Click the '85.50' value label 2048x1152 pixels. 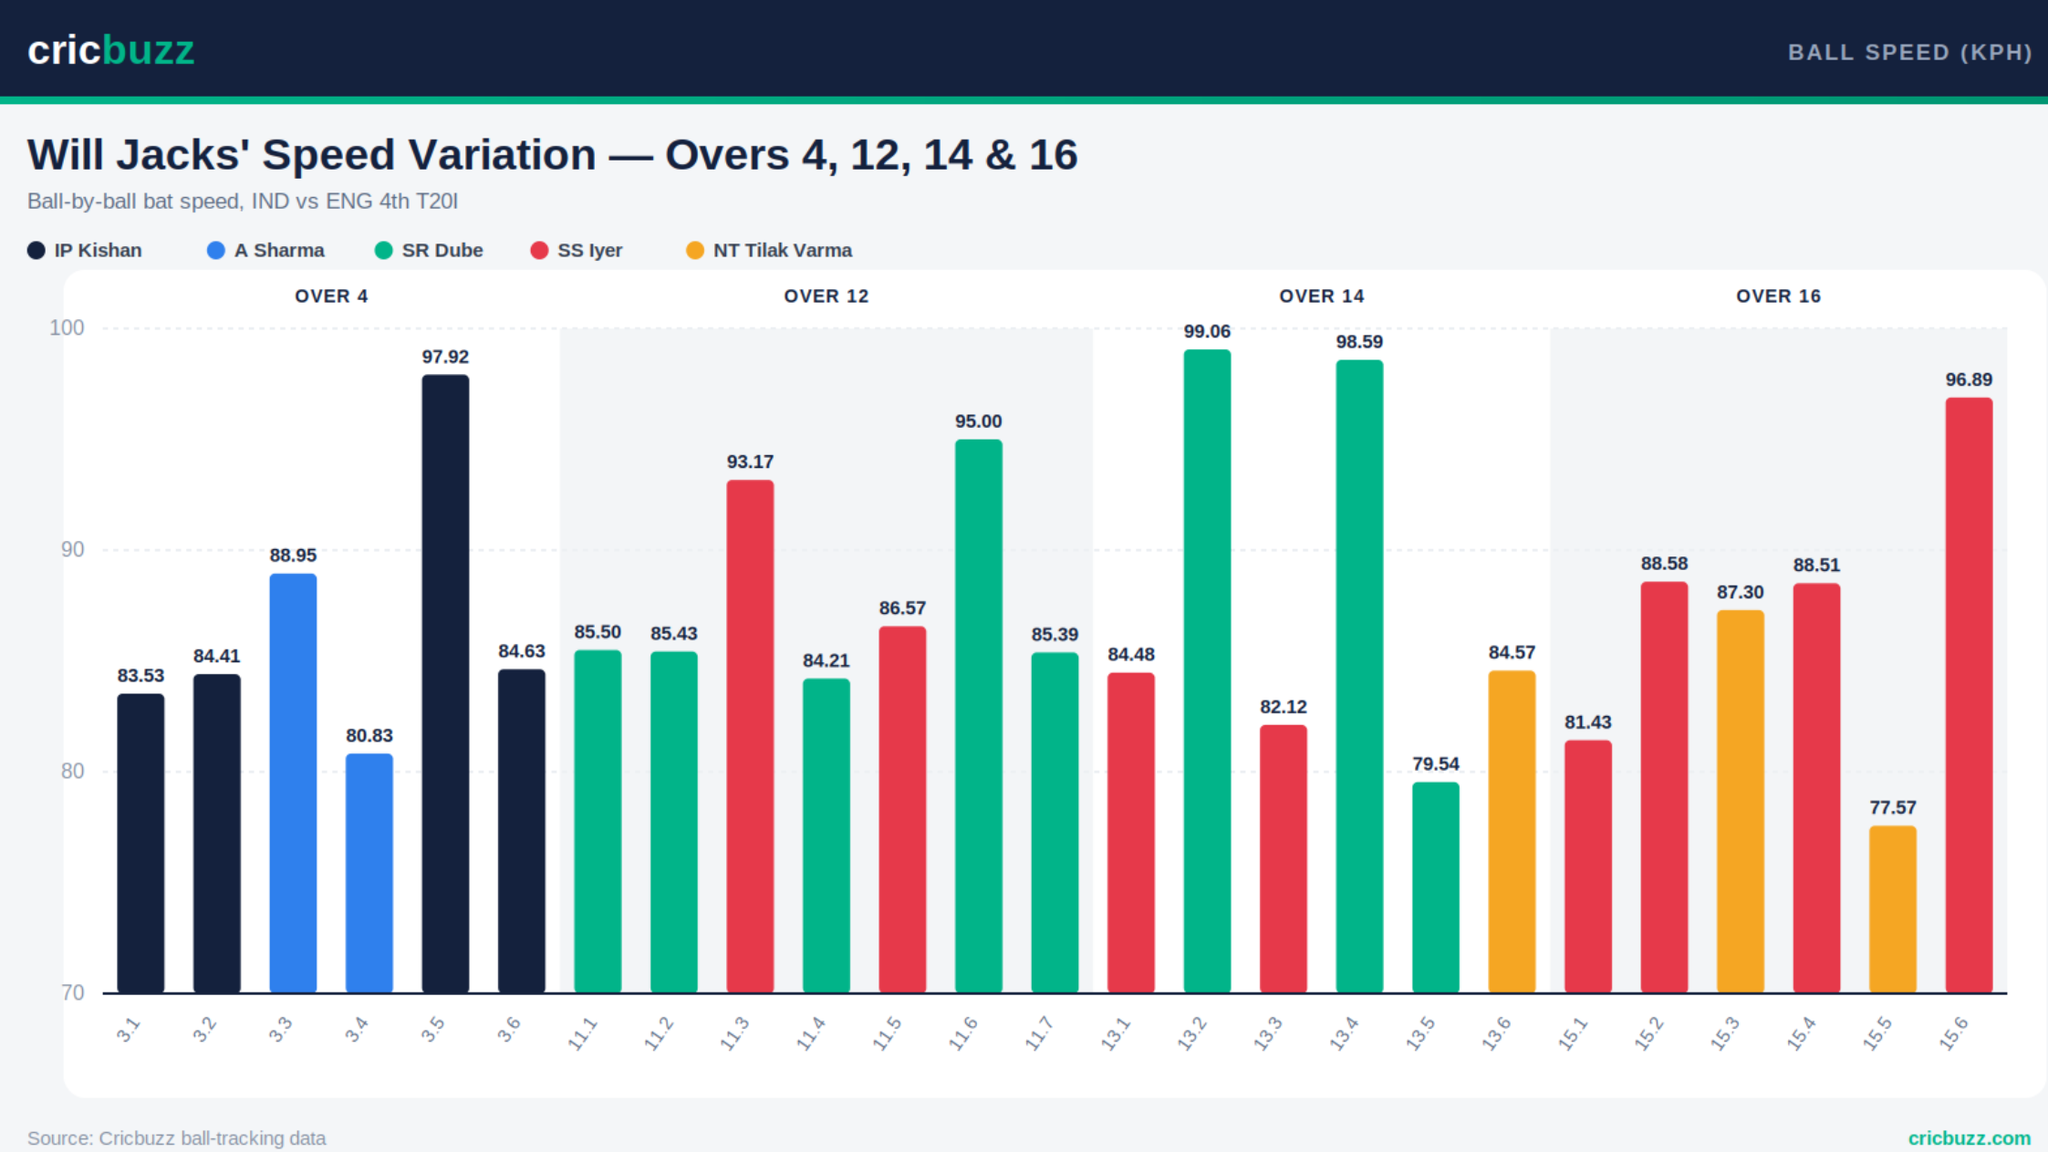[x=598, y=632]
